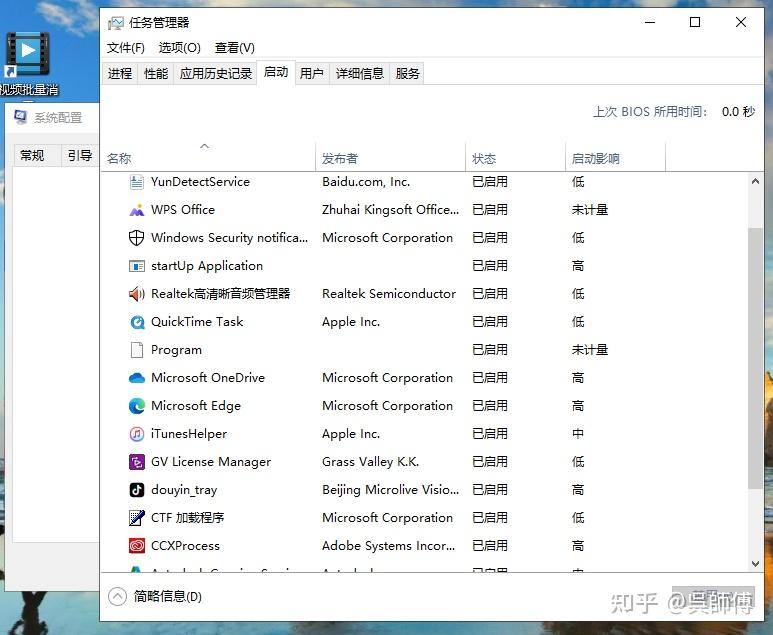This screenshot has width=773, height=635.
Task: Select the QuickTime Task entry name
Action: (x=197, y=322)
